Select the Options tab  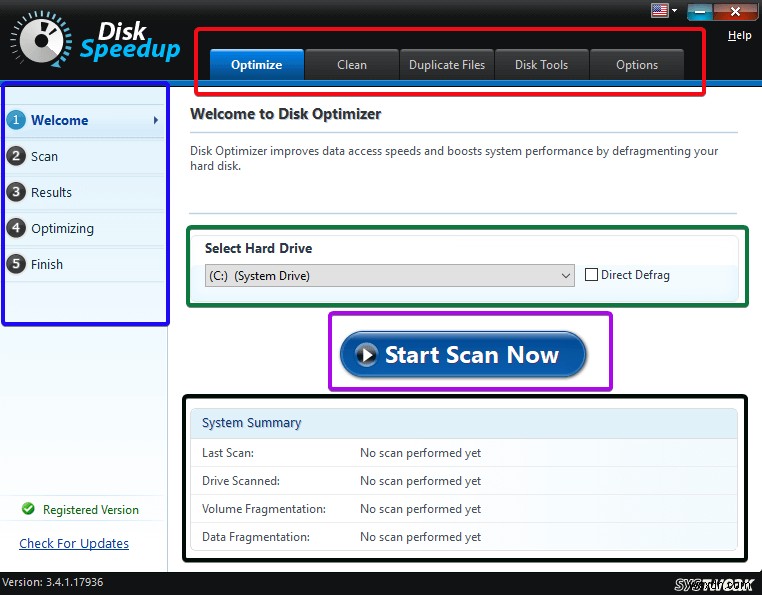pyautogui.click(x=637, y=65)
